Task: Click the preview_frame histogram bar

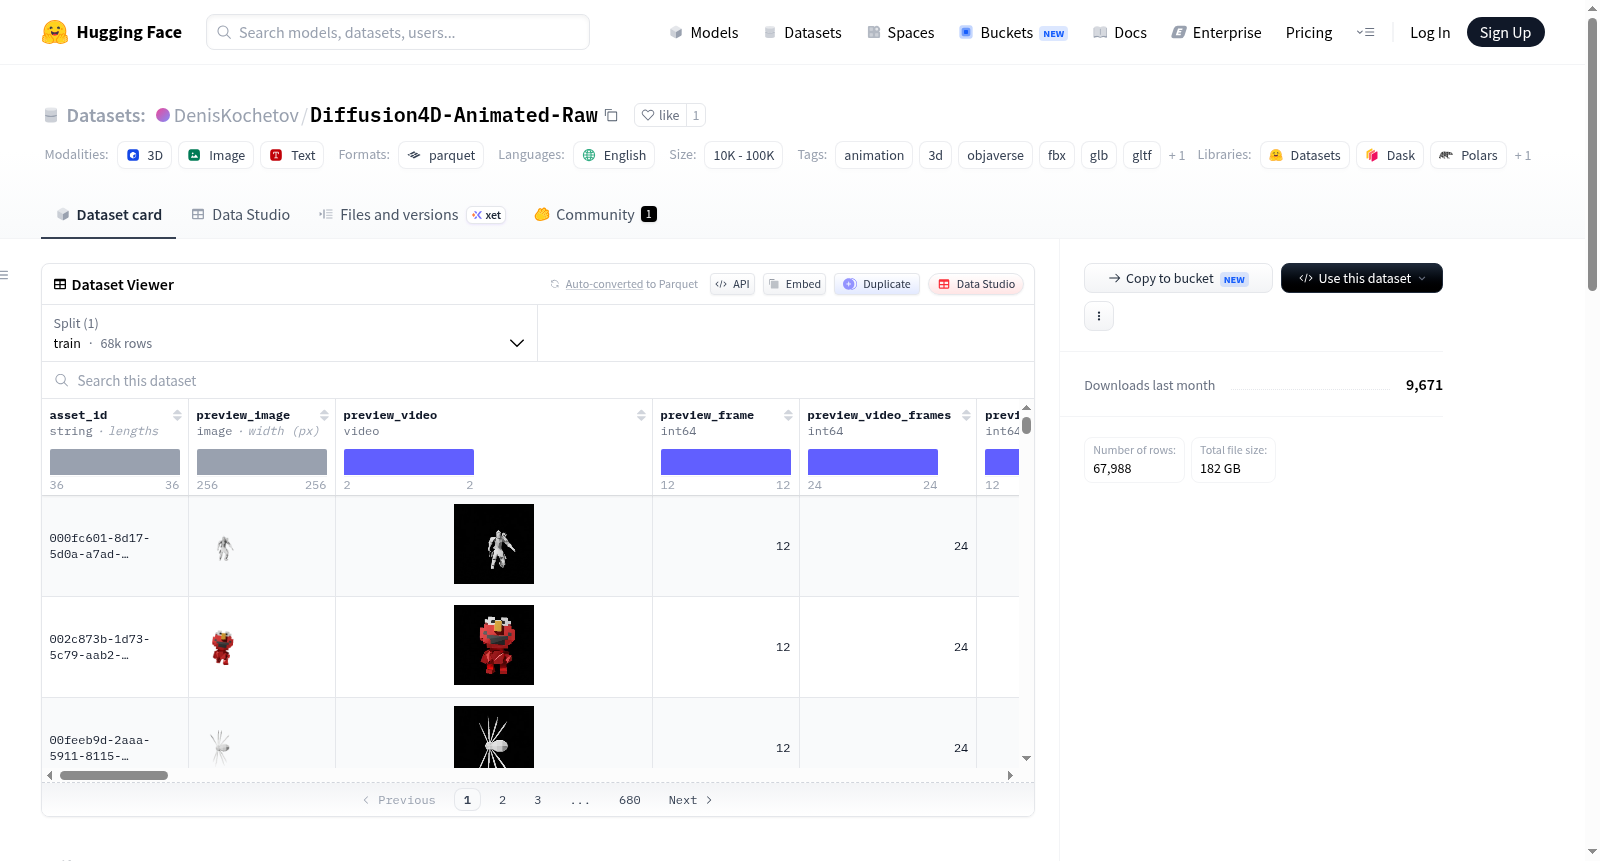Action: coord(726,462)
